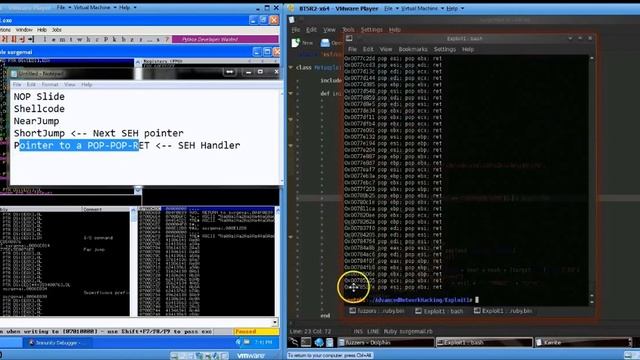
Task: Open 'z' toolbar button in debugger
Action: pyautogui.click(x=132, y=39)
